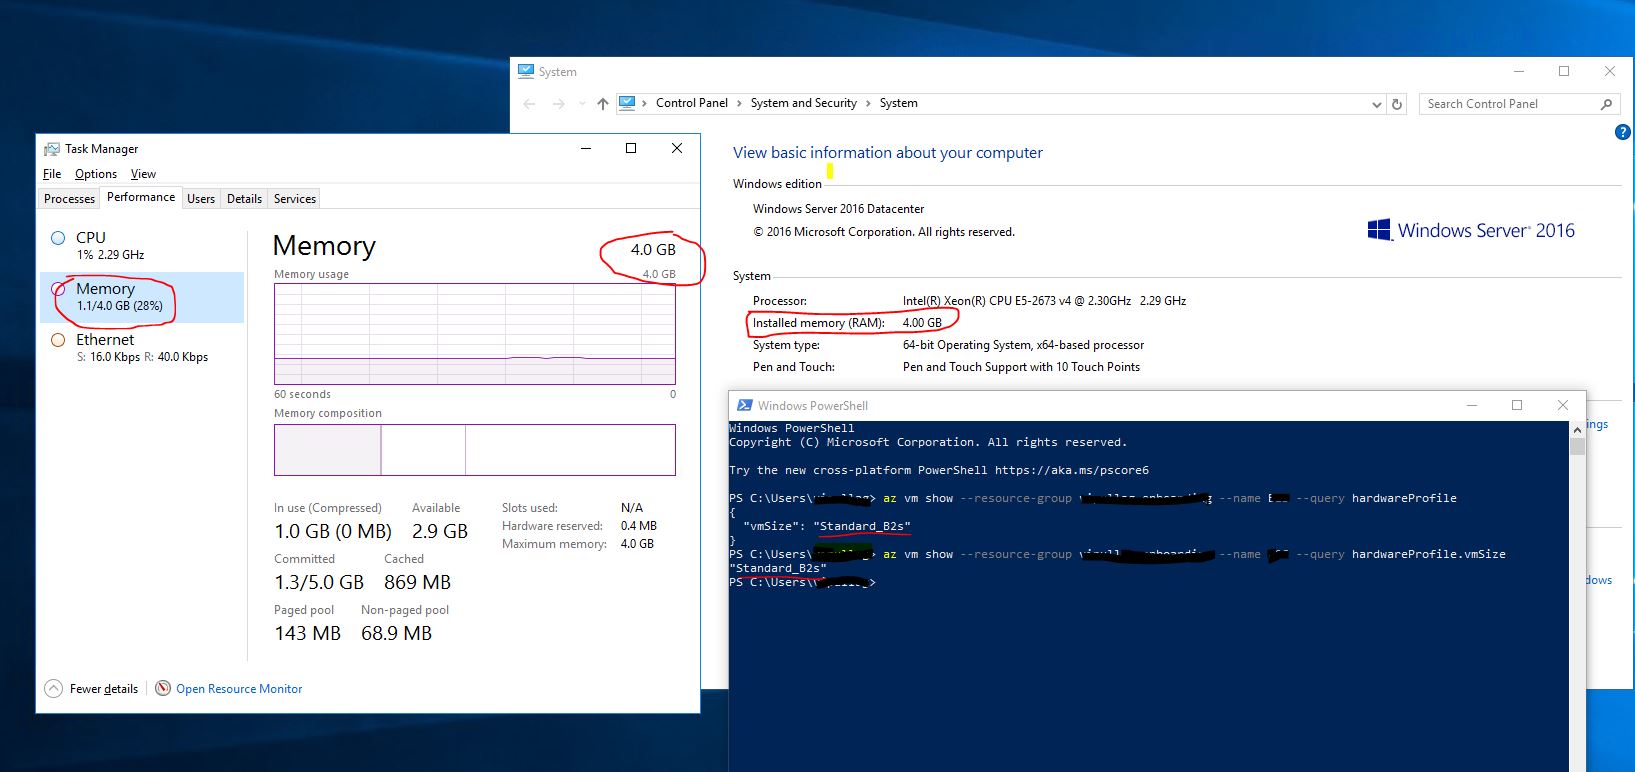
Task: Open the Services tab
Action: coord(295,199)
